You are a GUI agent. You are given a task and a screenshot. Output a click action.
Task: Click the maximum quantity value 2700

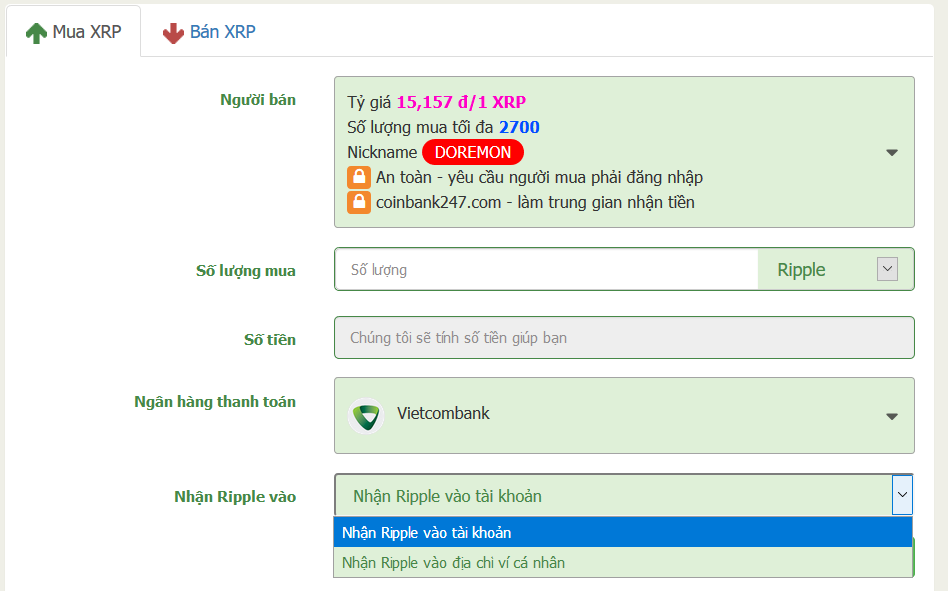[x=519, y=128]
